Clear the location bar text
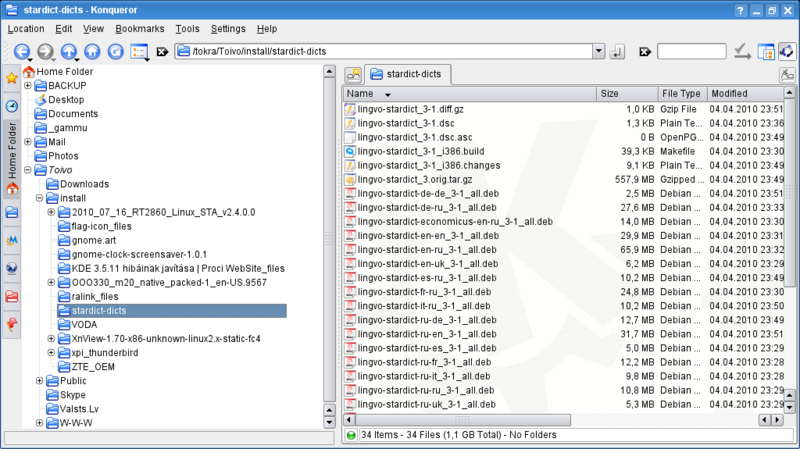The image size is (800, 449). (x=162, y=52)
